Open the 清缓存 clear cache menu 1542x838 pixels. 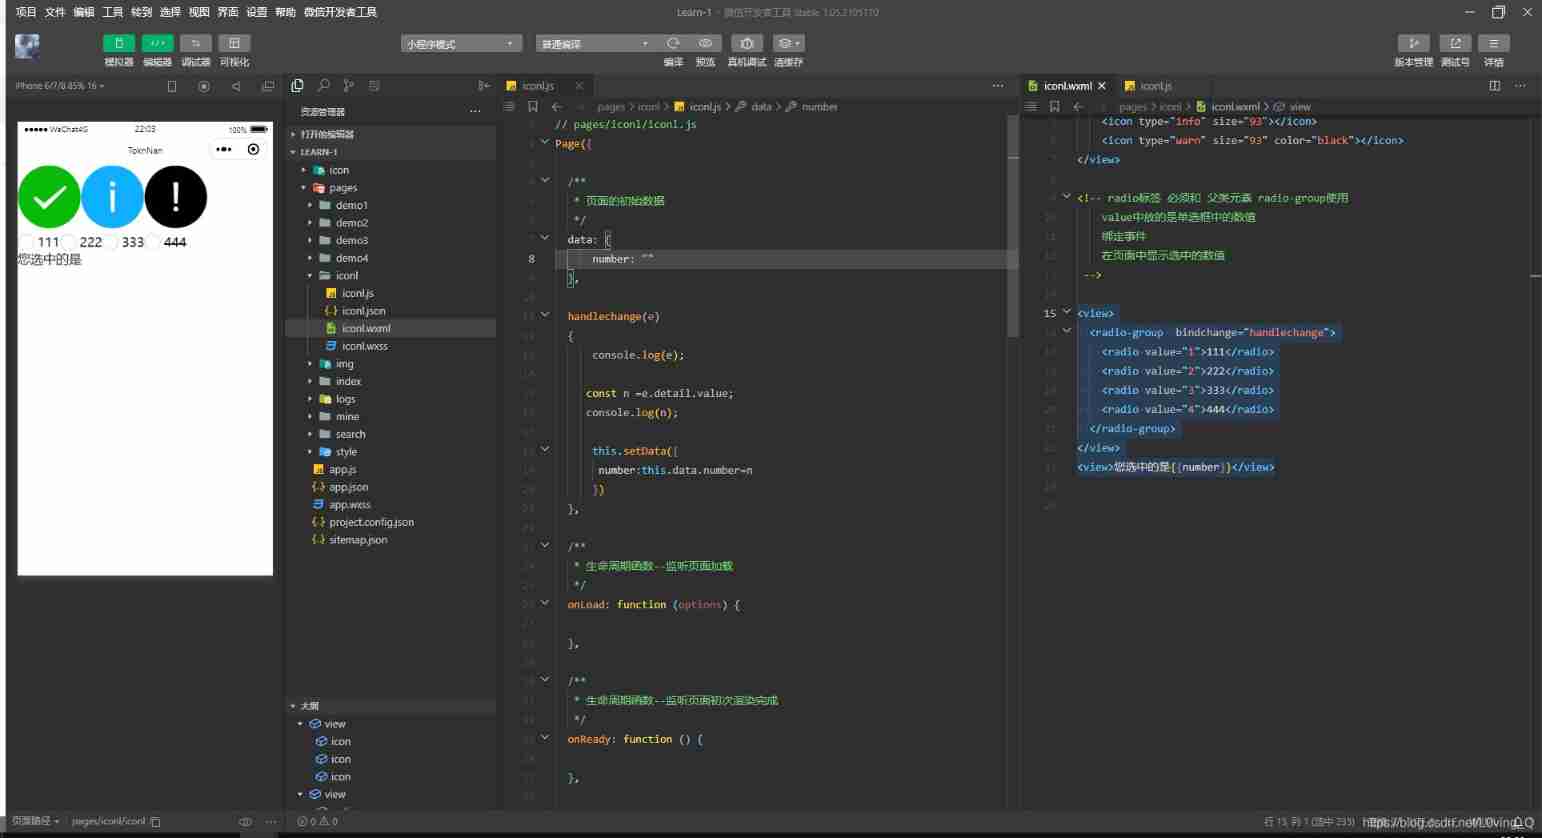[x=788, y=43]
